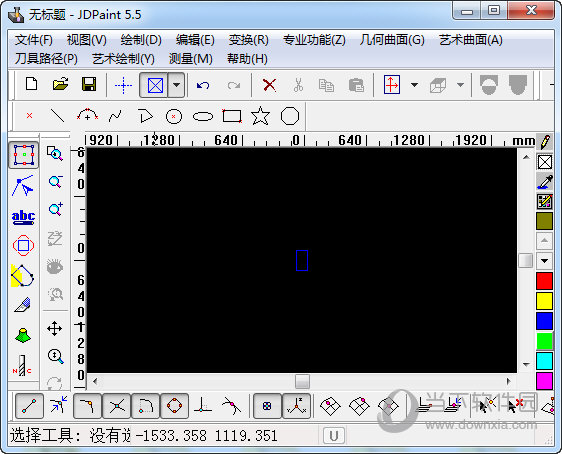
Task: Select the ellipse drawing tool
Action: (203, 116)
